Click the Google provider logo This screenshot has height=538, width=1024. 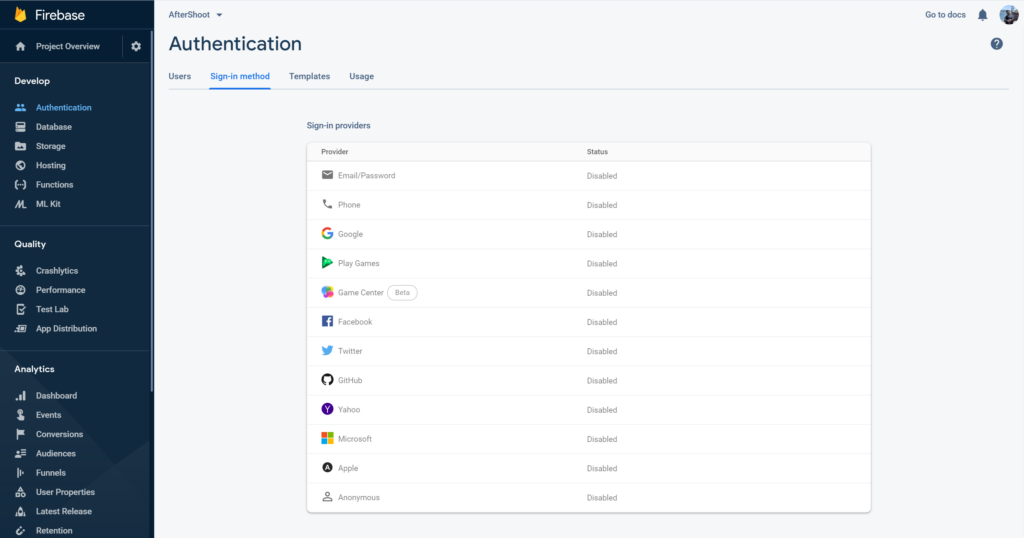coord(327,234)
